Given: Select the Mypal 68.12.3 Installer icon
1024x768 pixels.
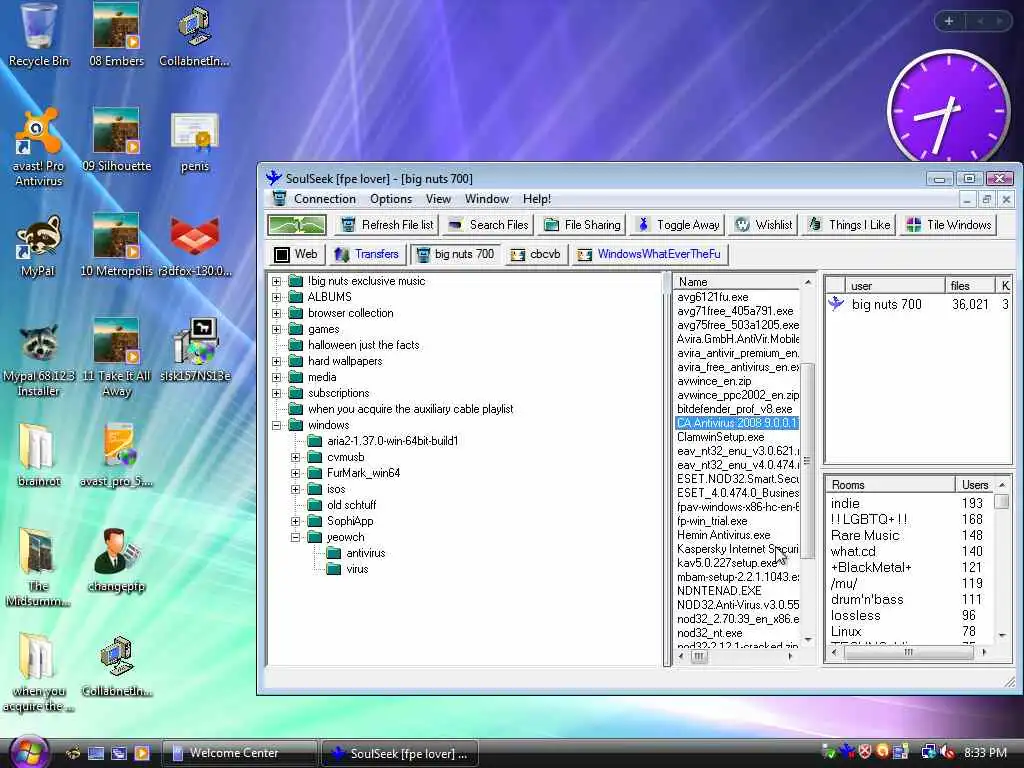Looking at the screenshot, I should tap(39, 359).
